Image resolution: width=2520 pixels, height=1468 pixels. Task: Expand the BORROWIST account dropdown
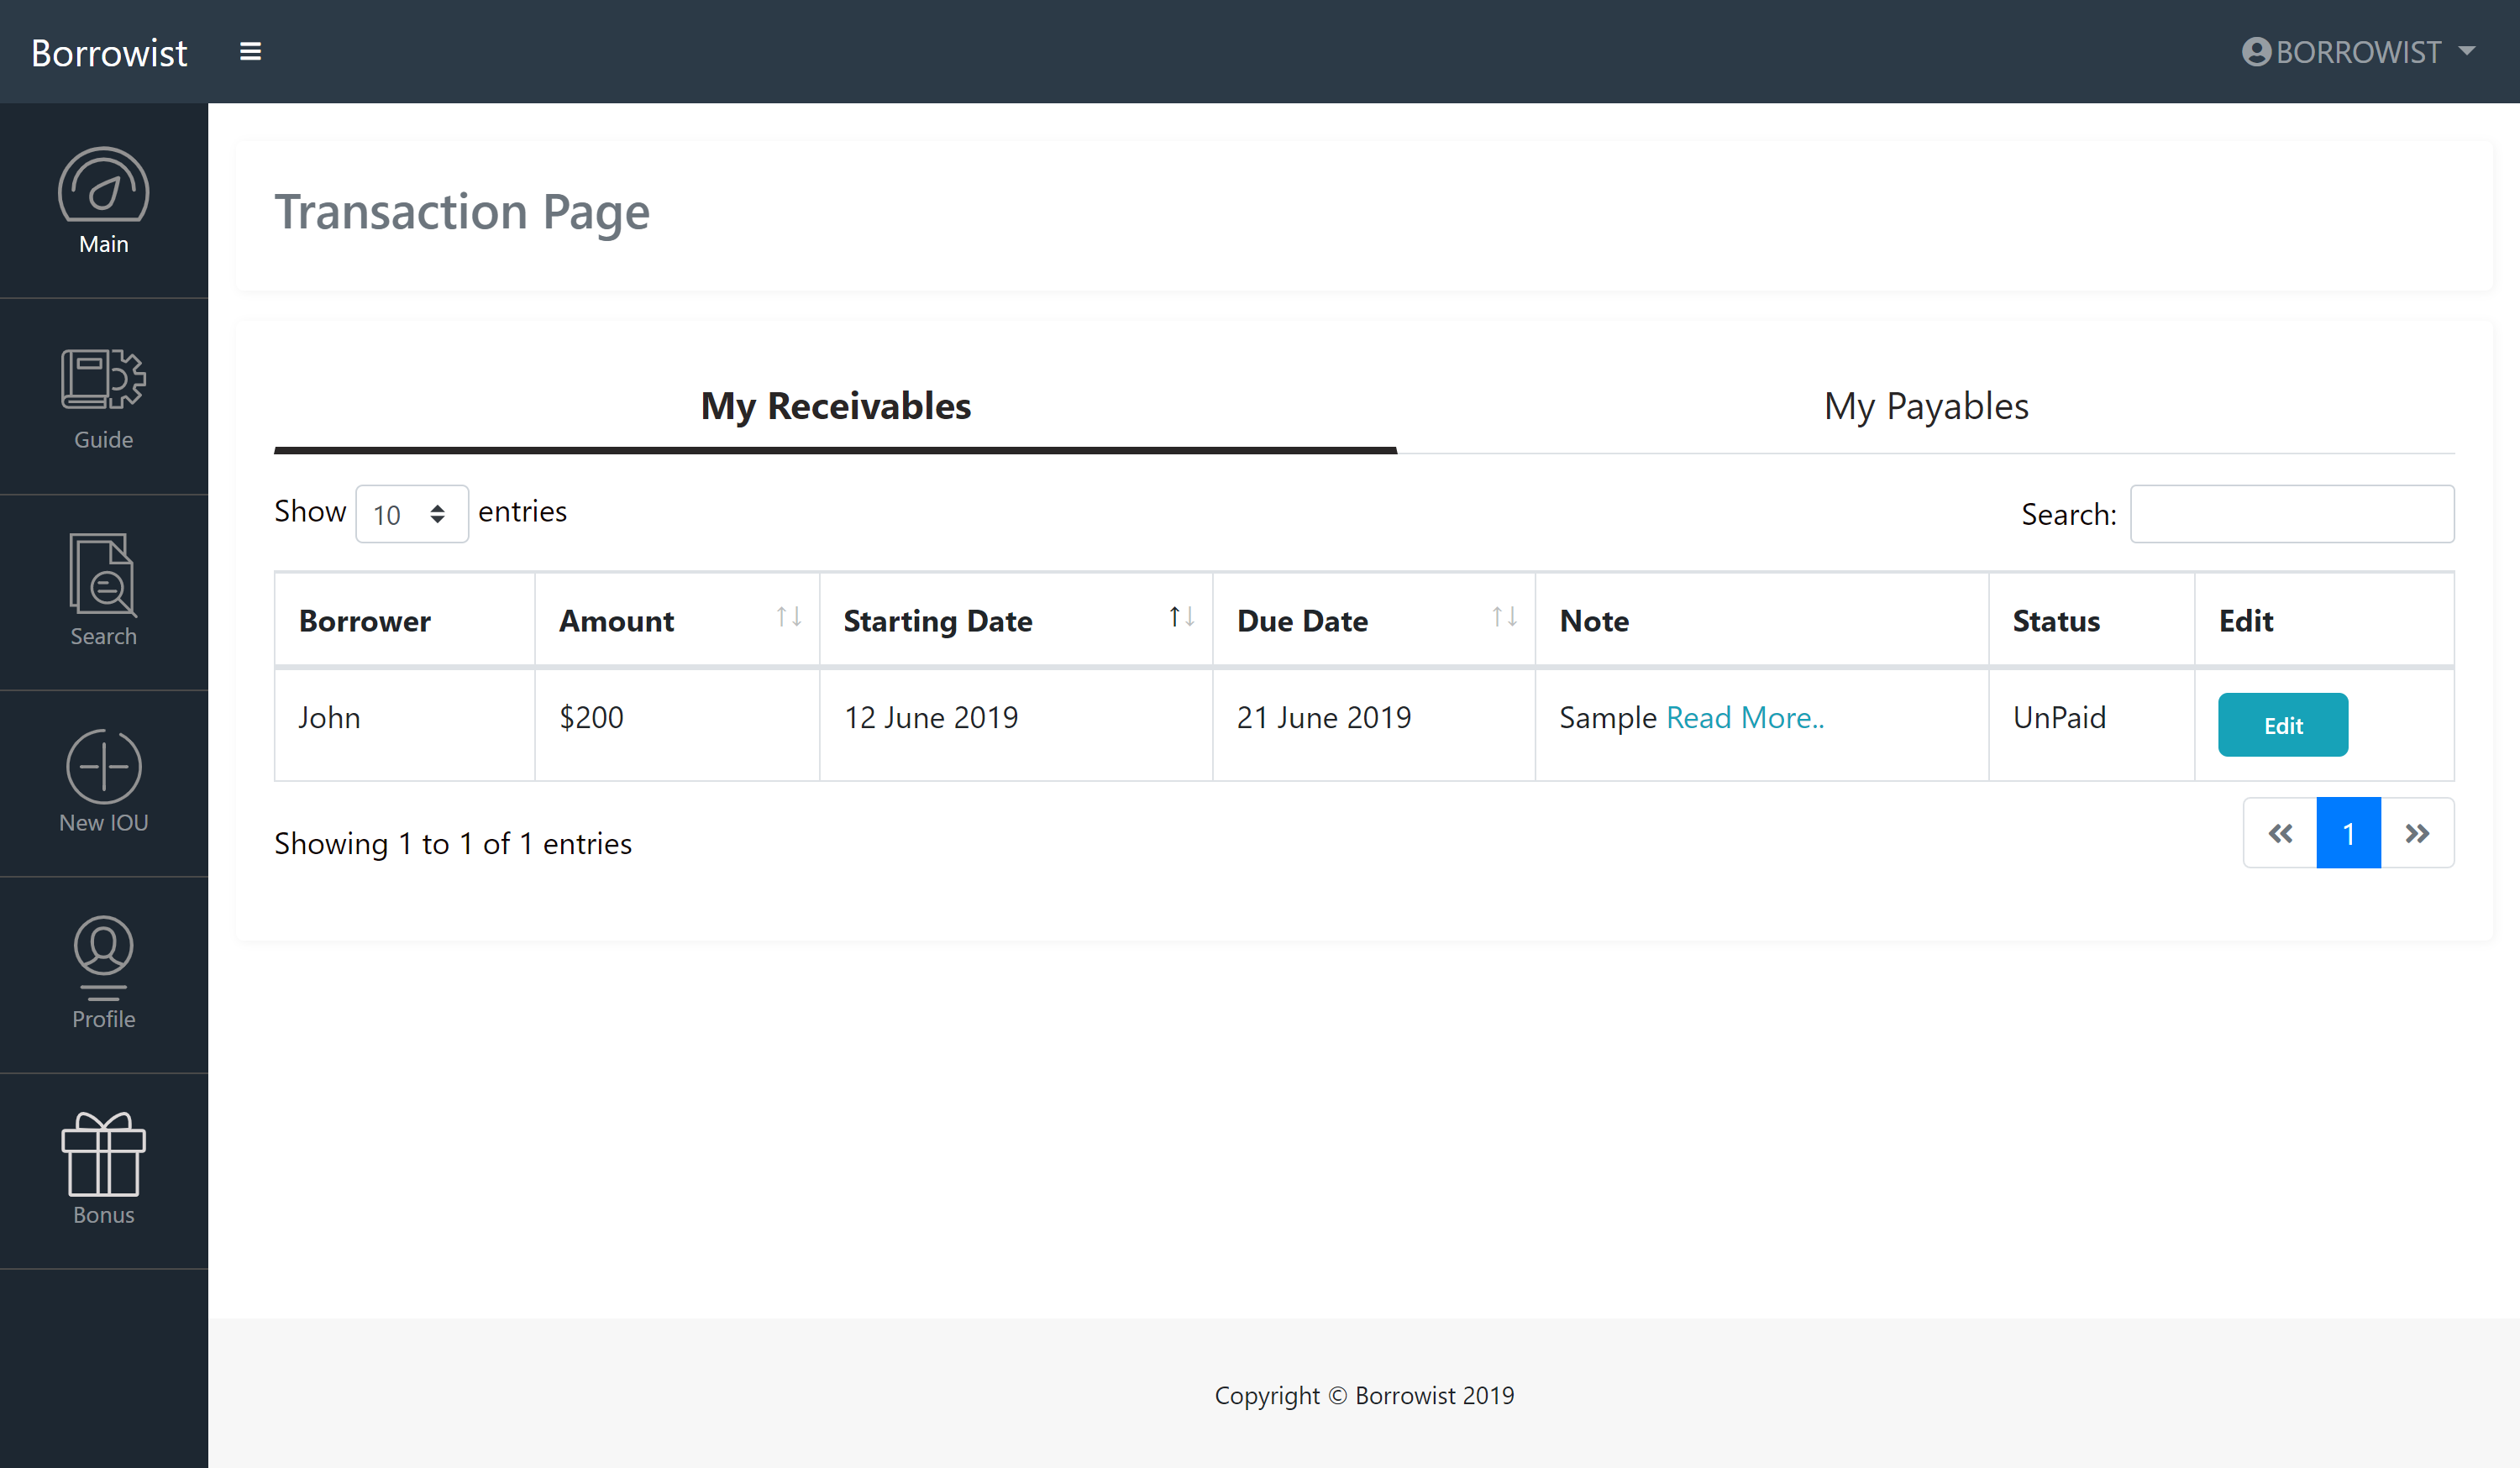click(x=2466, y=51)
